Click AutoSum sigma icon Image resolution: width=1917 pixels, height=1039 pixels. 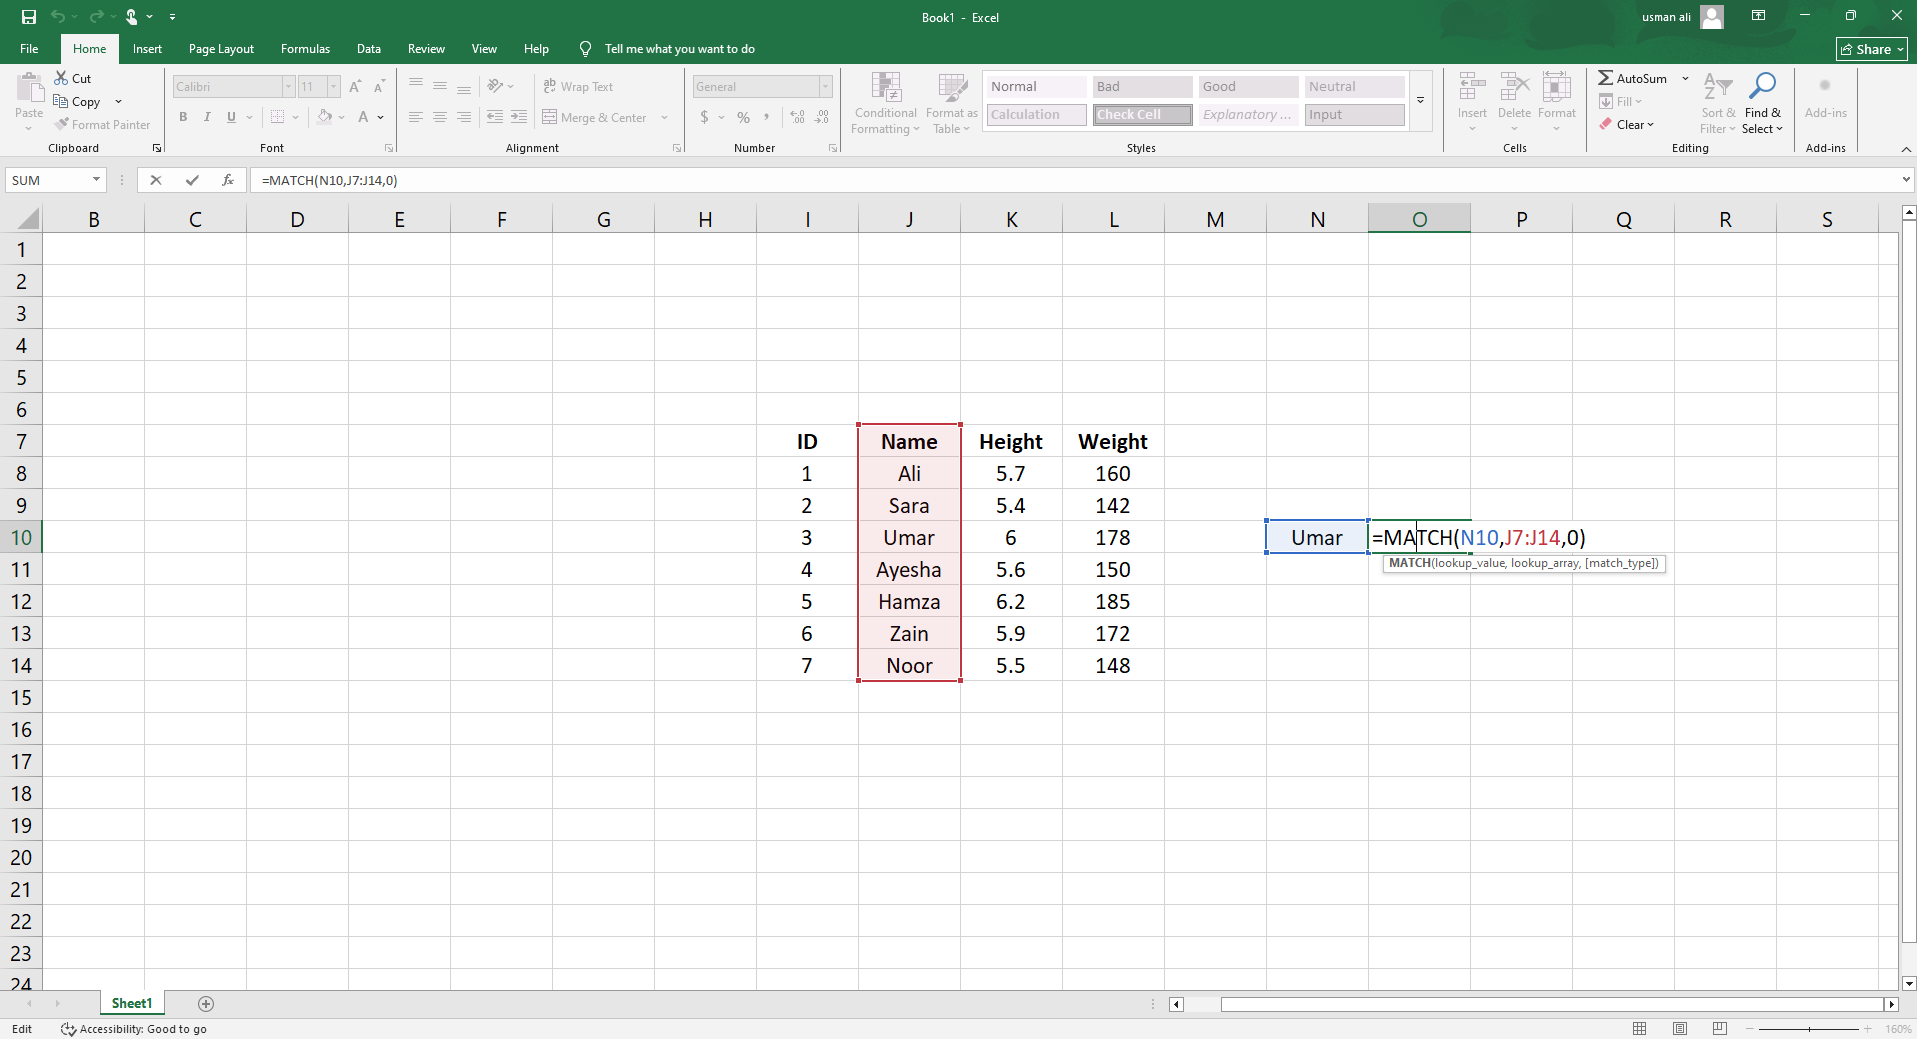click(1605, 78)
